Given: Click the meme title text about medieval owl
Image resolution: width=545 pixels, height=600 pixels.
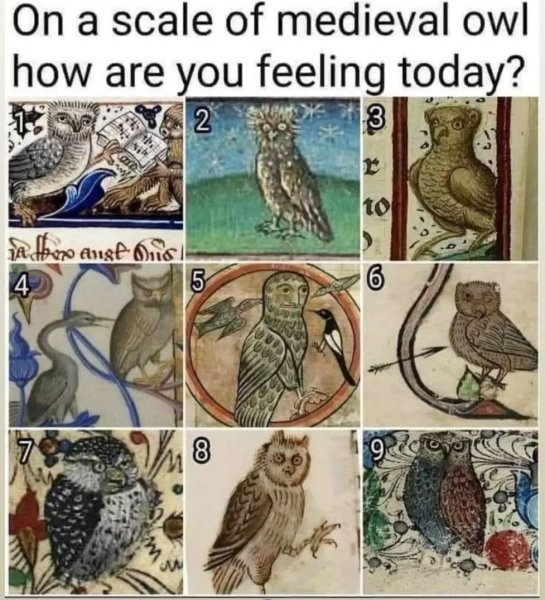Looking at the screenshot, I should click(x=270, y=46).
